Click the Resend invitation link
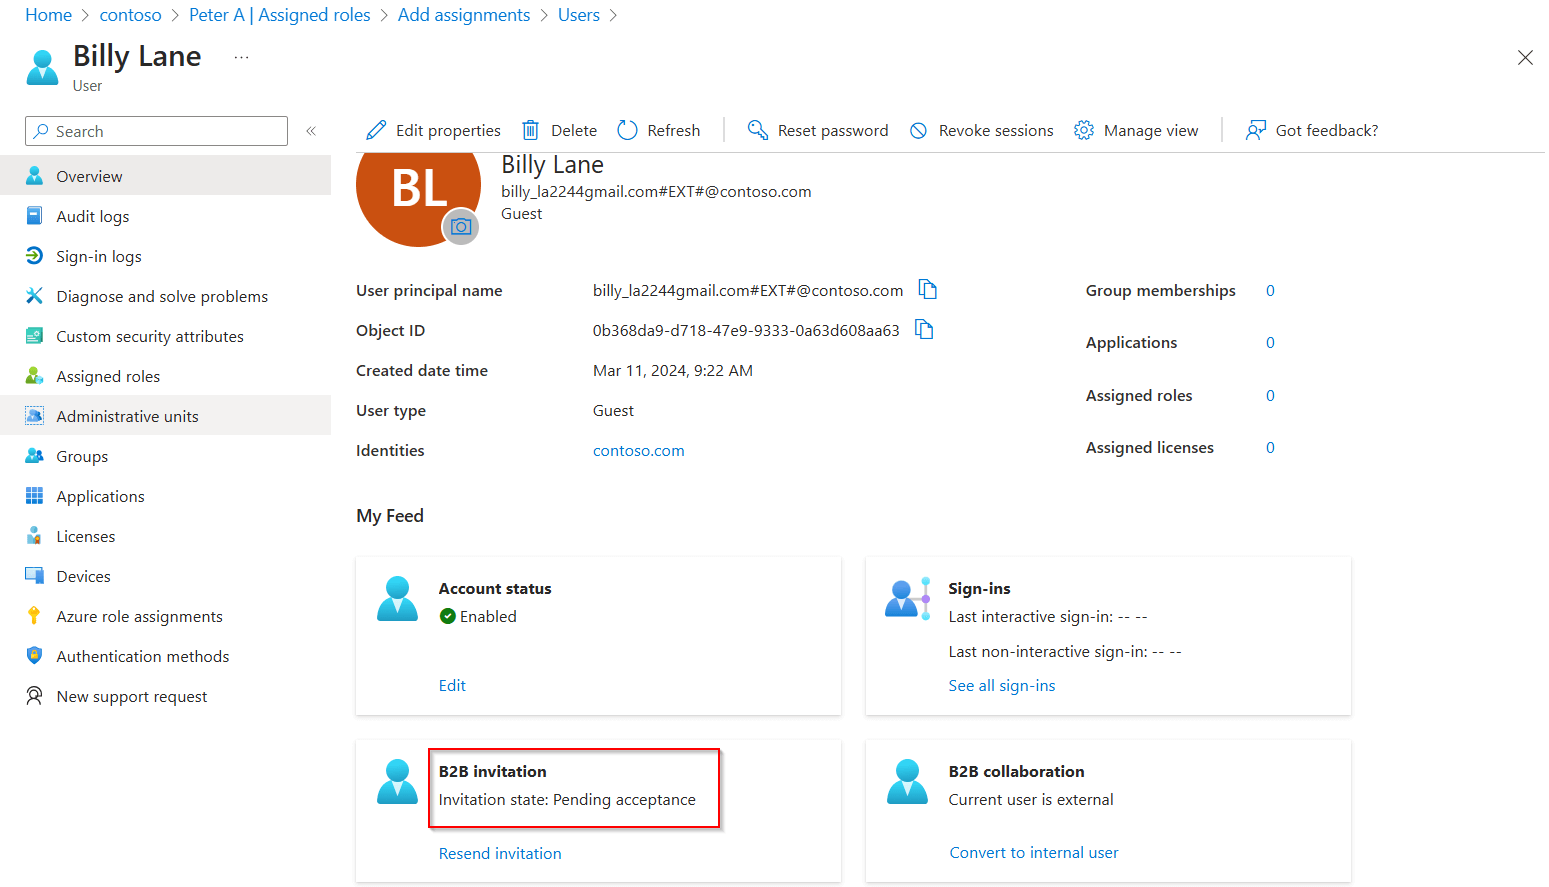Screen dimensions: 1549x887 coord(500,853)
